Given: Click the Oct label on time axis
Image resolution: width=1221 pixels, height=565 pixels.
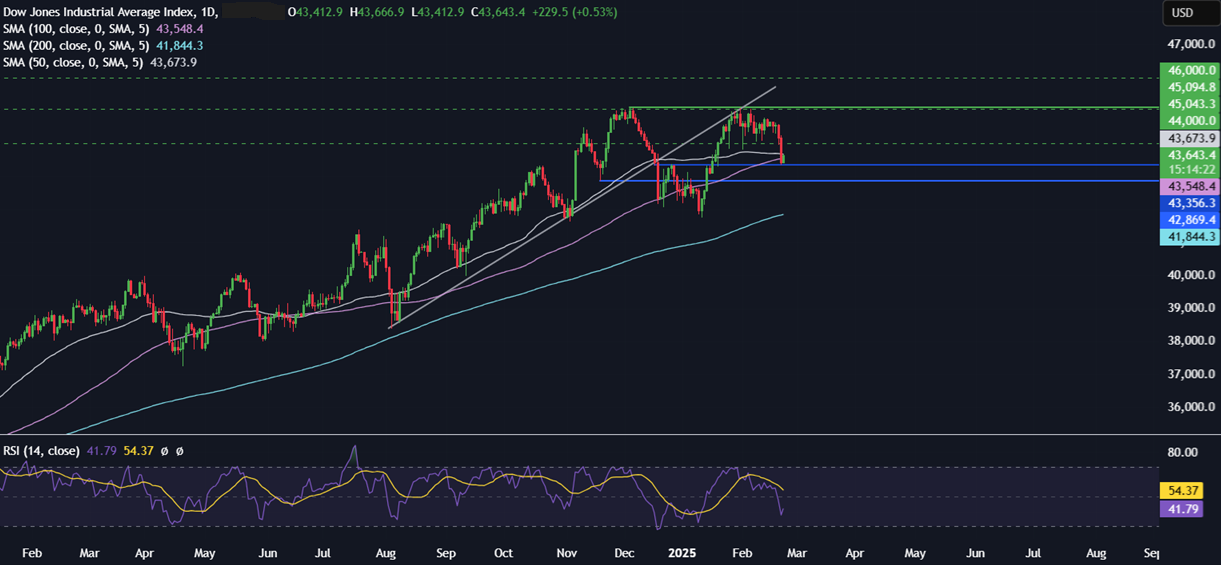Looking at the screenshot, I should [503, 552].
